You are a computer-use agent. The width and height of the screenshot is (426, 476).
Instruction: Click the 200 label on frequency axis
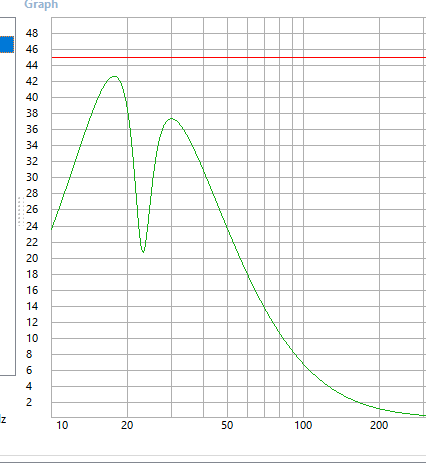pos(379,425)
